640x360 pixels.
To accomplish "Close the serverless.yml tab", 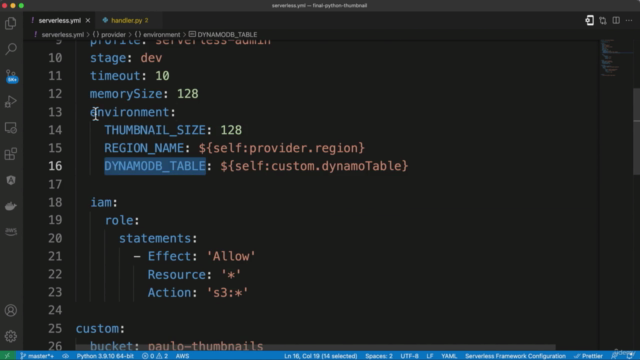I will point(88,20).
